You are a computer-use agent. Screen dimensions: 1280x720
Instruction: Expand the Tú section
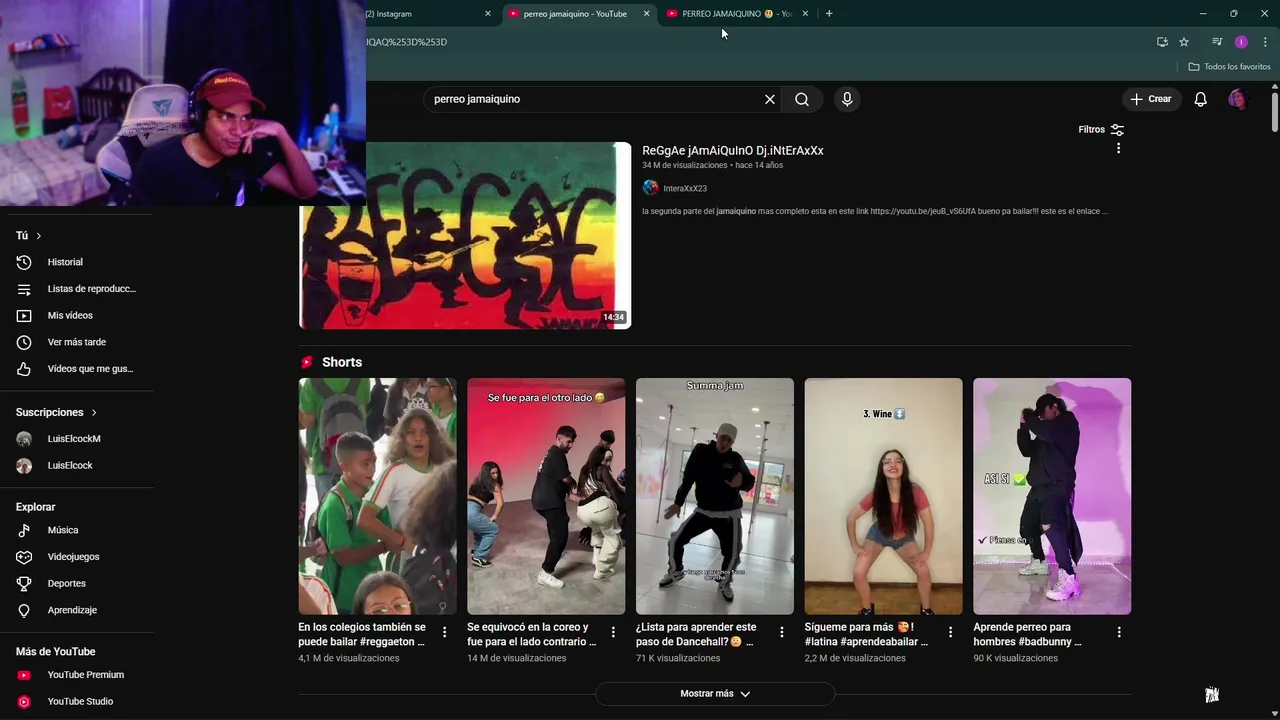(29, 236)
